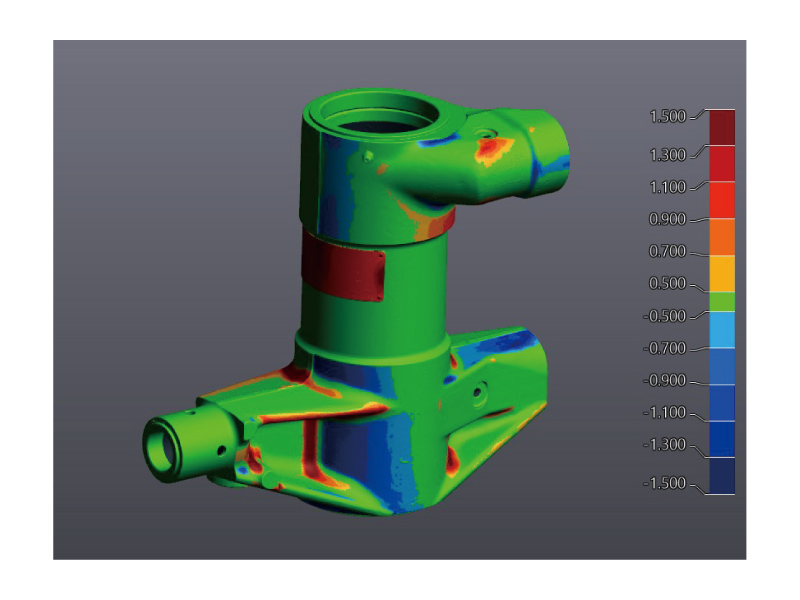This screenshot has height=600, width=800.
Task: Select the yellow legend color band
Action: click(722, 273)
